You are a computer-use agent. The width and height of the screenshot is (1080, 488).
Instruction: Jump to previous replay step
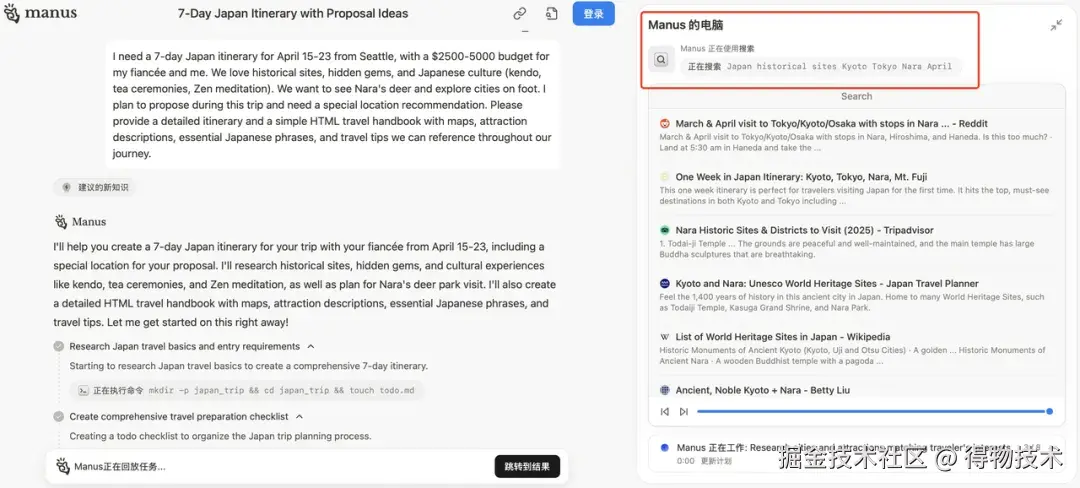pos(665,411)
